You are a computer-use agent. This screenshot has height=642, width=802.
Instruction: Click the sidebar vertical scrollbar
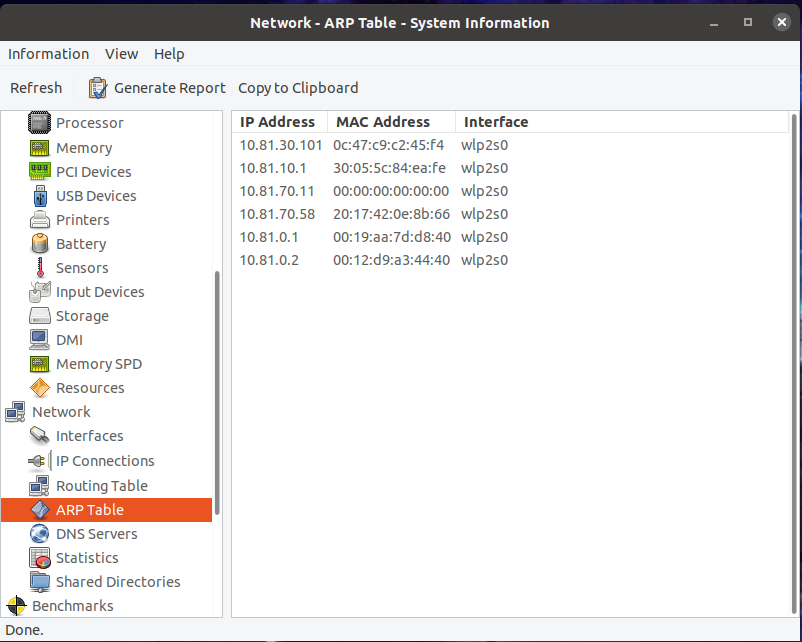tap(218, 390)
